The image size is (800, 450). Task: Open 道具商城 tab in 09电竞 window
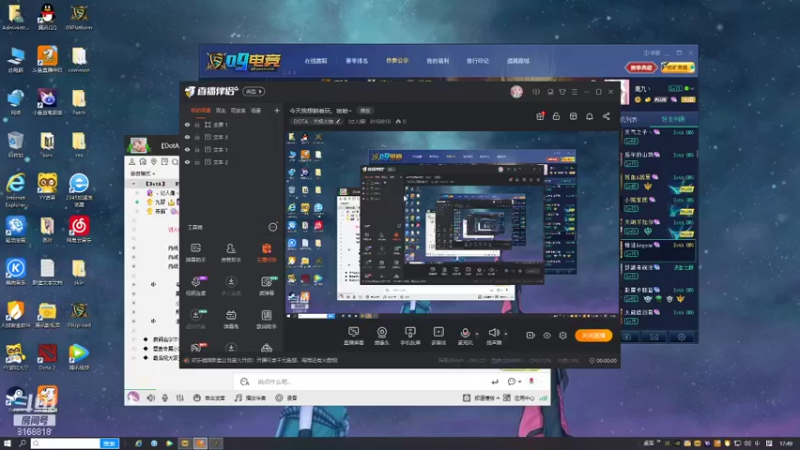click(x=518, y=61)
